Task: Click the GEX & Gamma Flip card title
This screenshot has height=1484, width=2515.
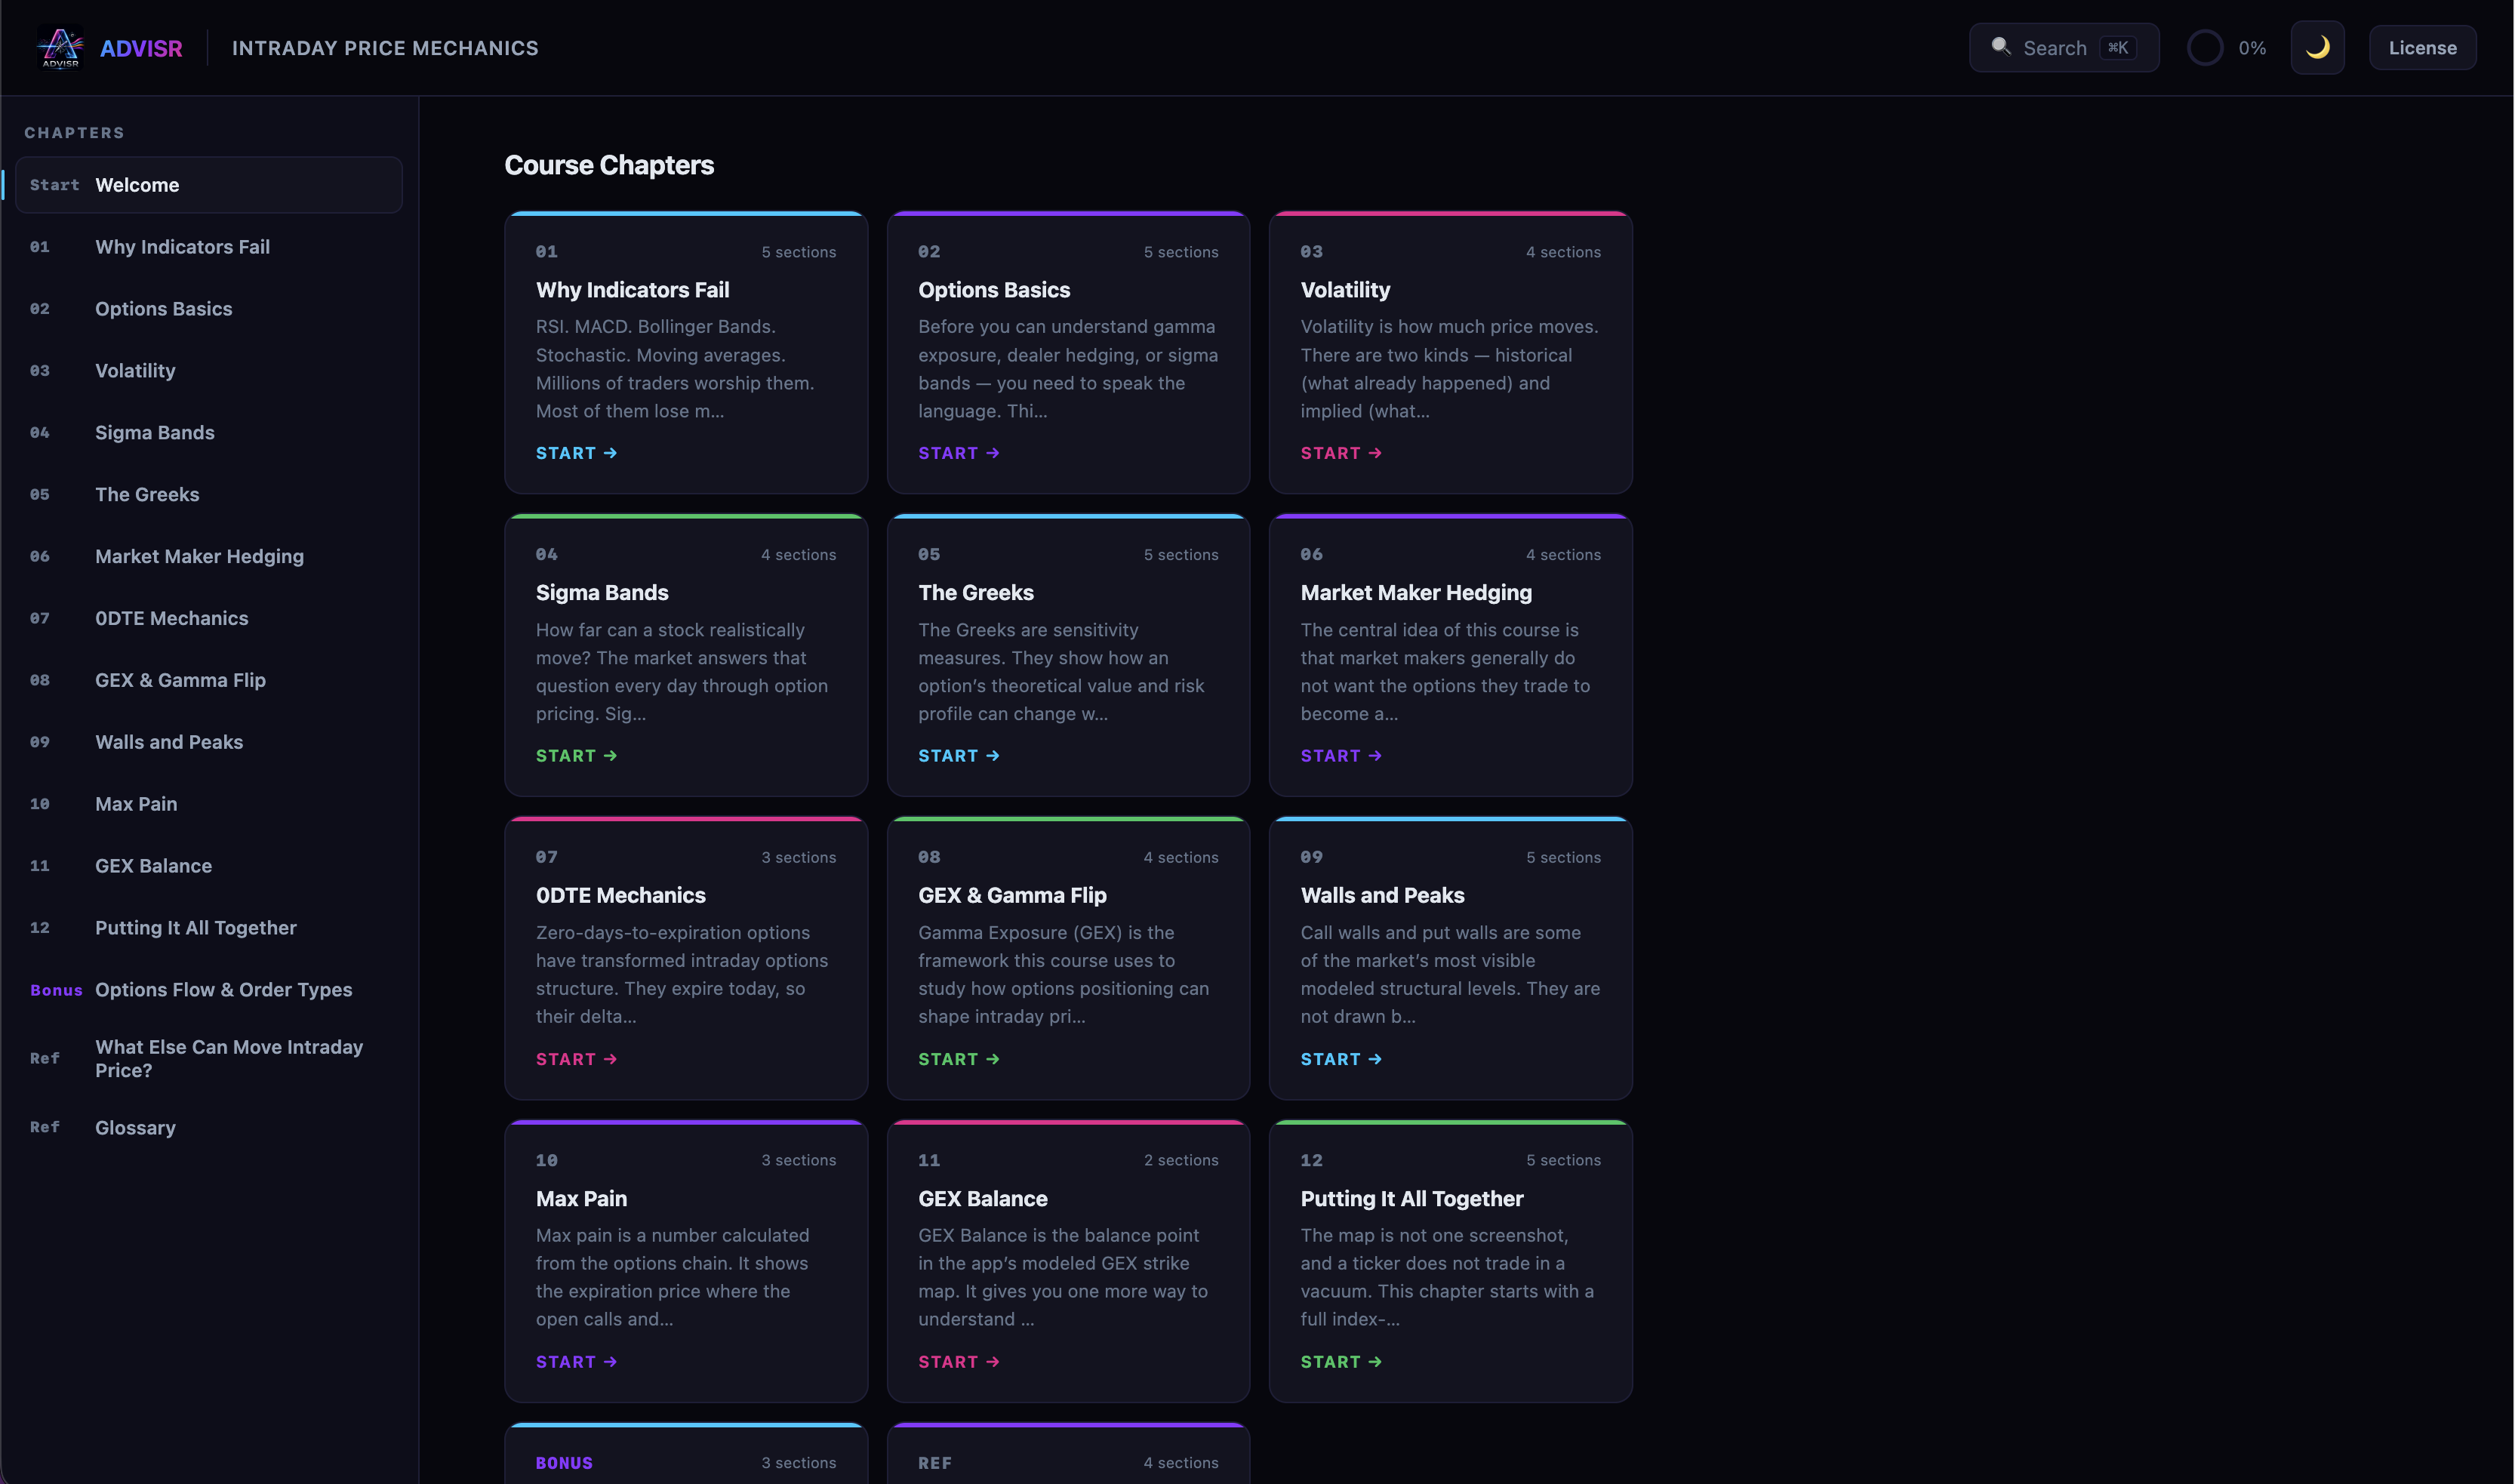Action: pyautogui.click(x=1012, y=896)
